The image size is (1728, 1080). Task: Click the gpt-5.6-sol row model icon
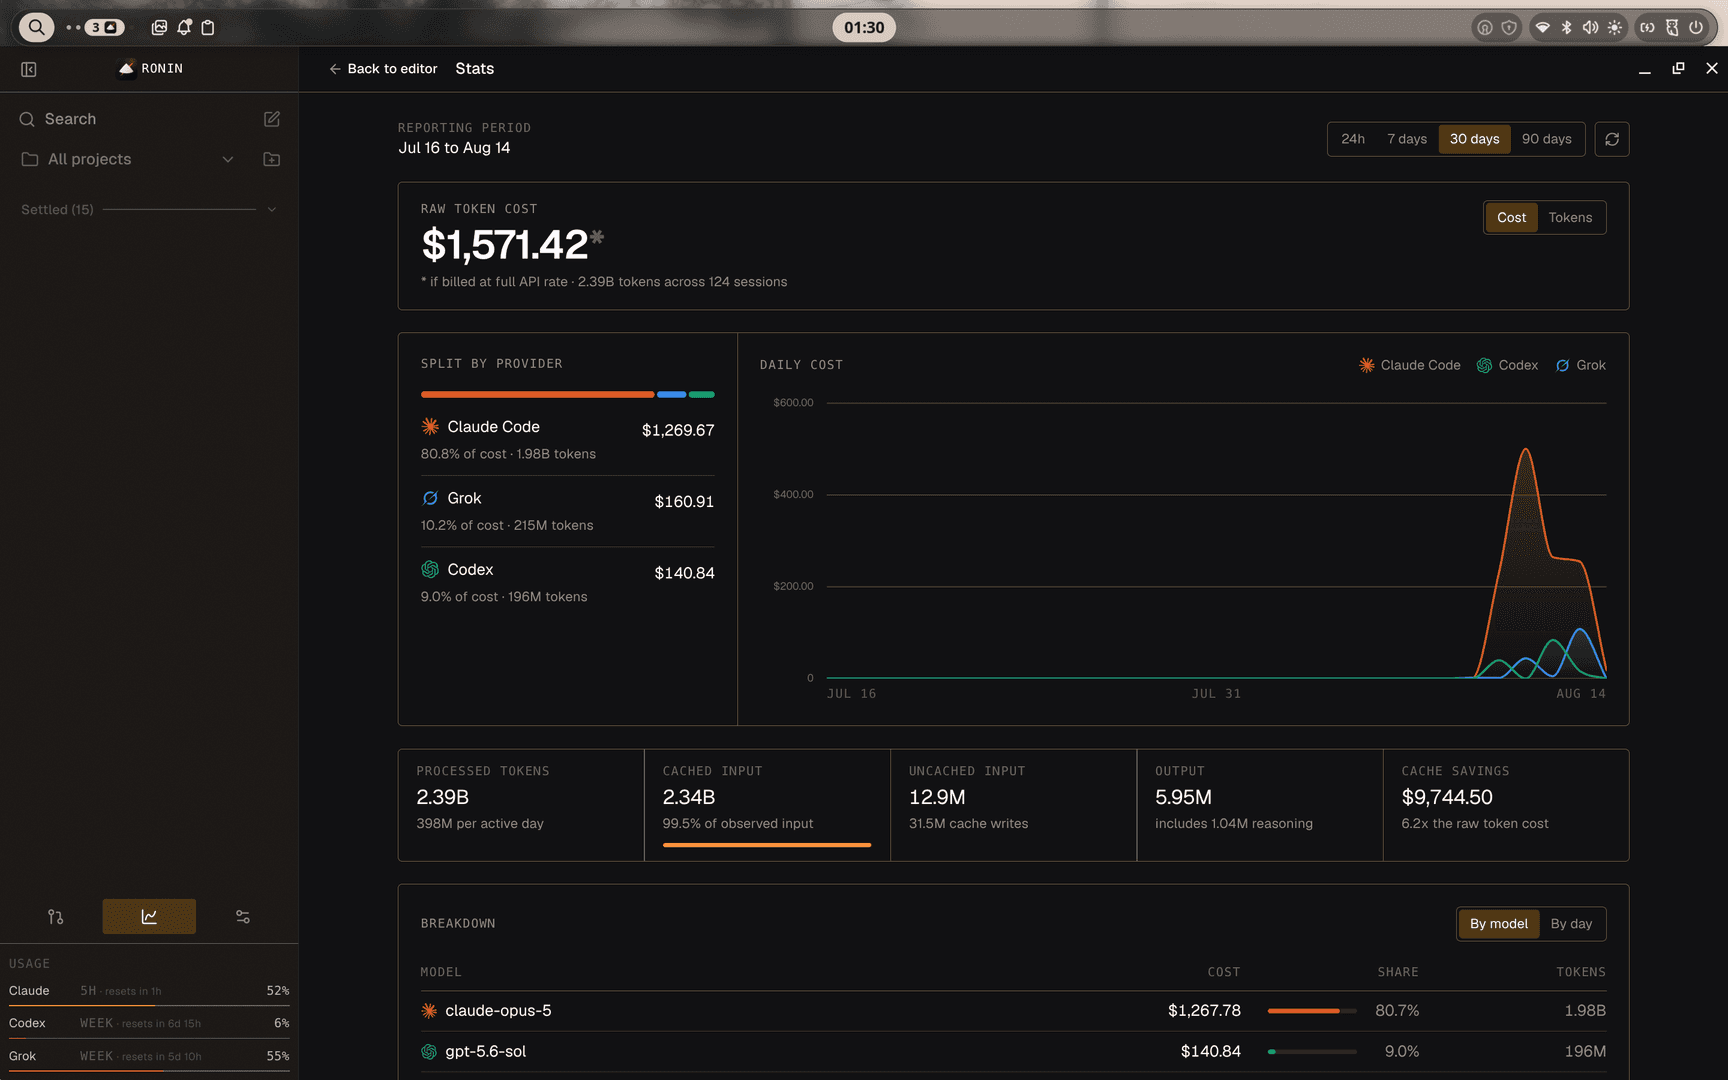tap(429, 1052)
